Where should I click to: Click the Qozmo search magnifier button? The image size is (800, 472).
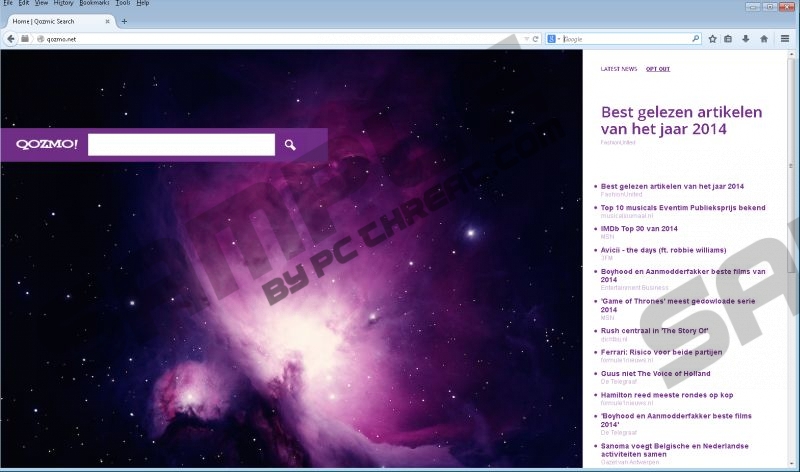(x=290, y=145)
